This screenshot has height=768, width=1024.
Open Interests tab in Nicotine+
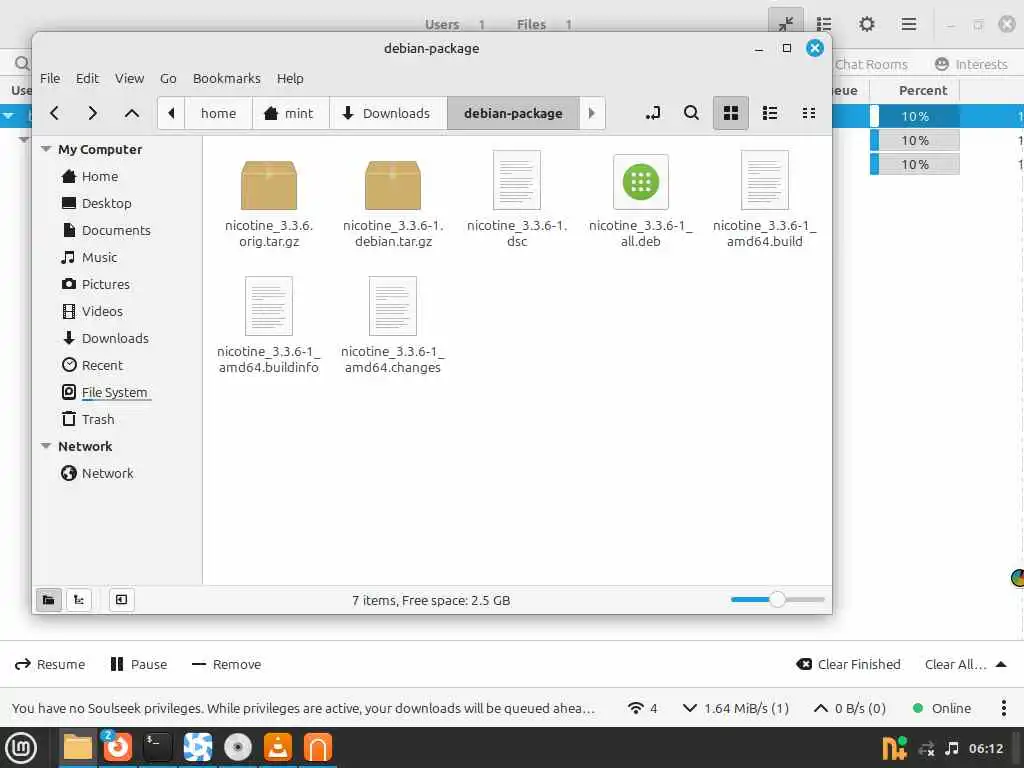point(971,64)
